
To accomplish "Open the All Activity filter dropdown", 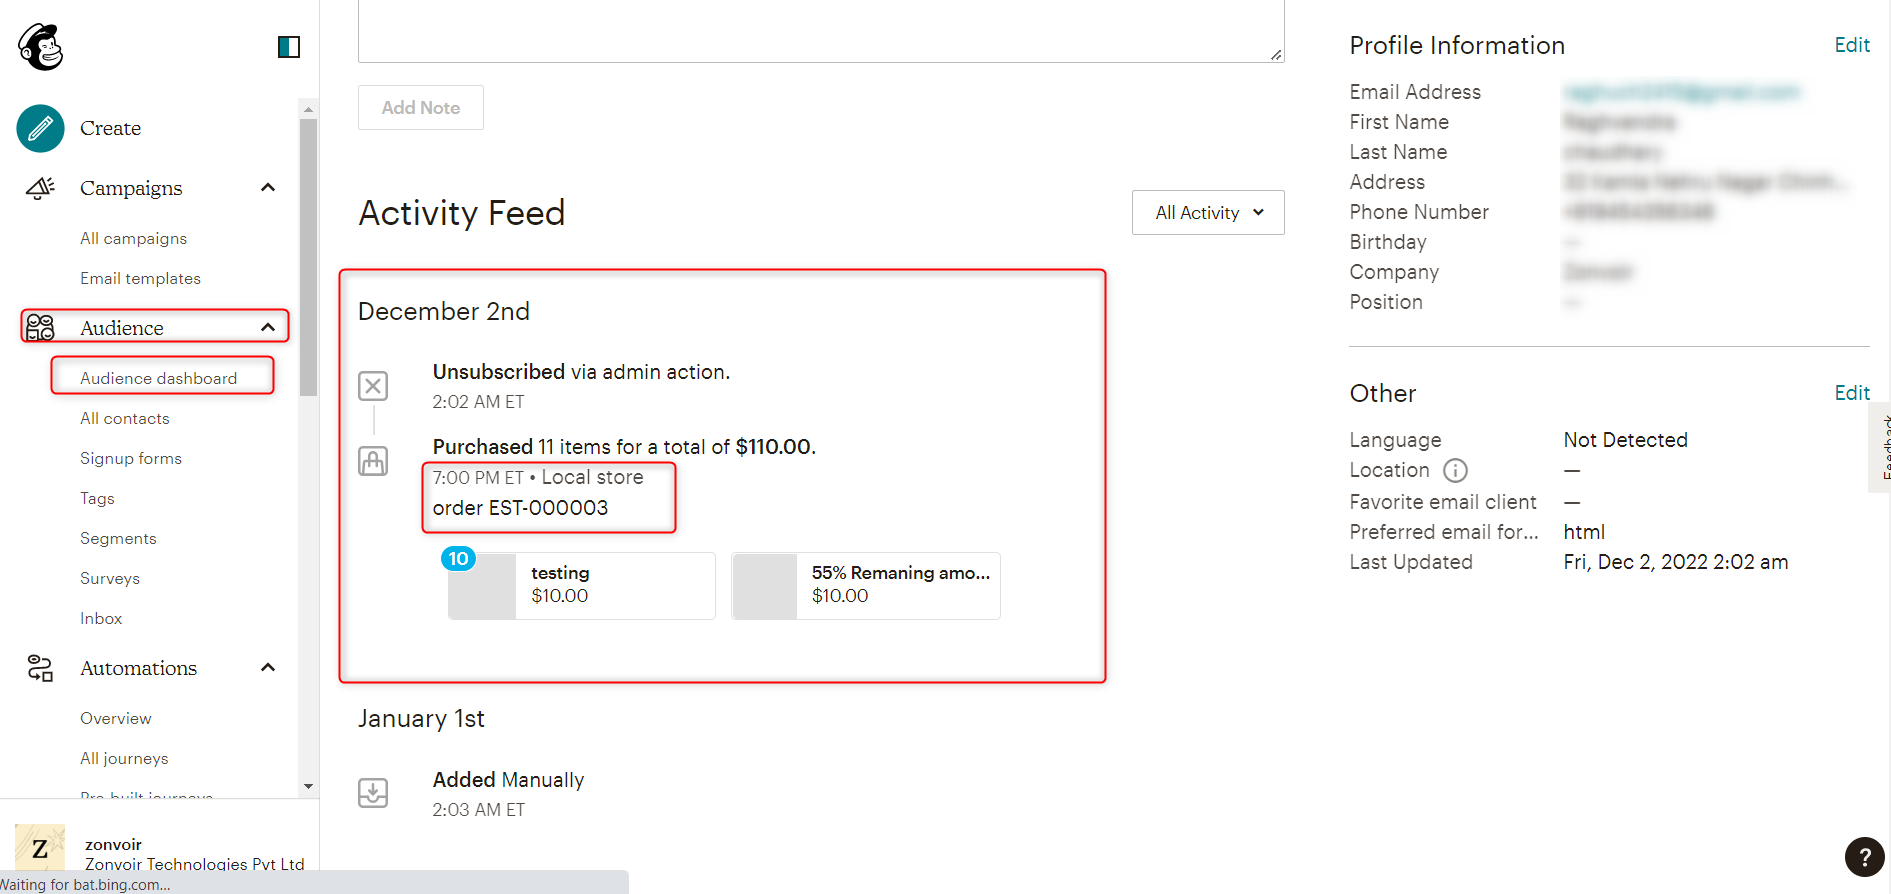I will click(1207, 212).
